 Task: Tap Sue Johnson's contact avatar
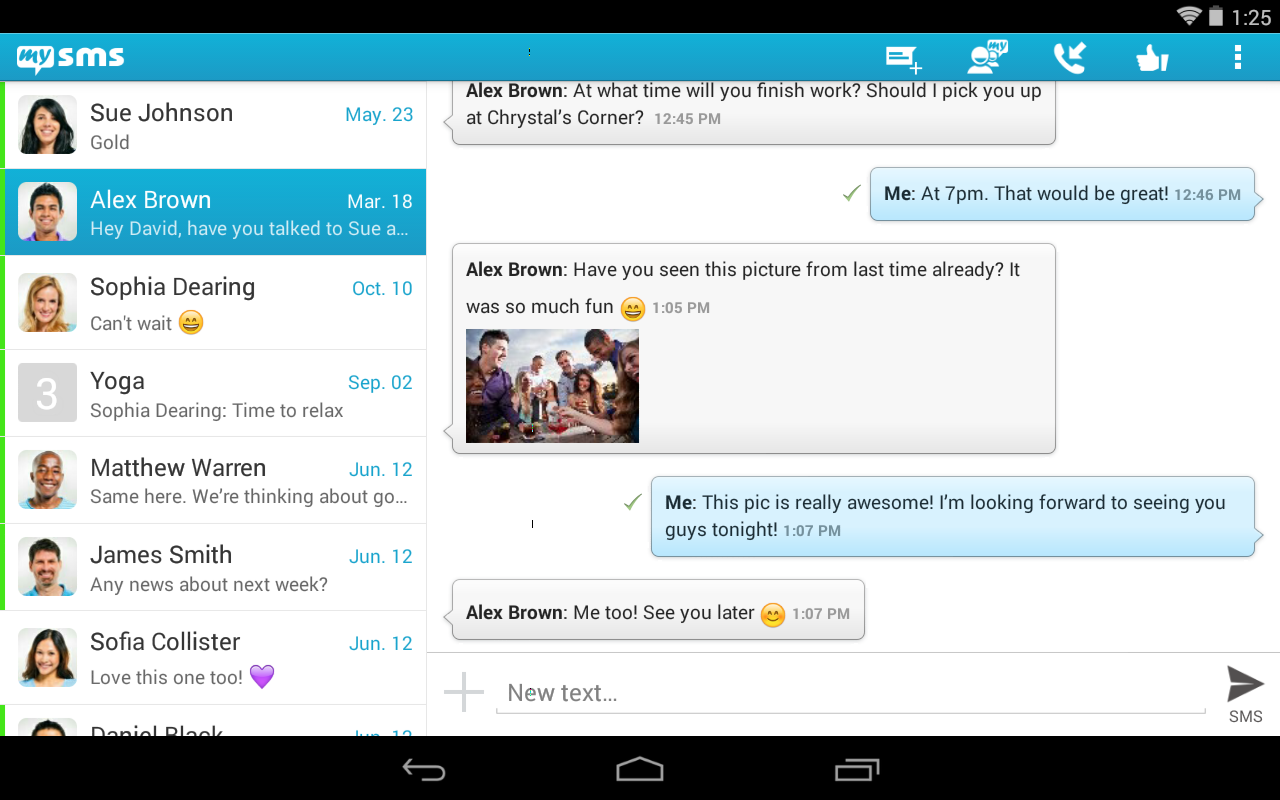tap(47, 124)
